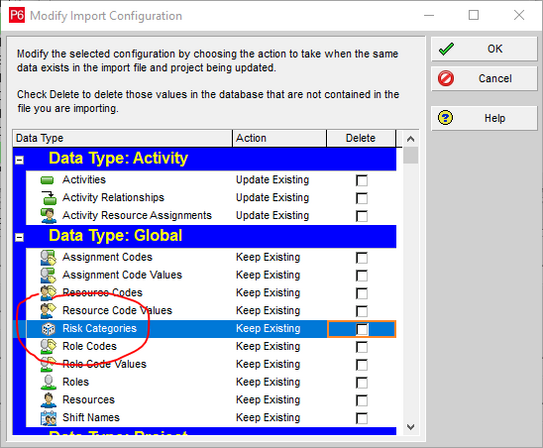This screenshot has width=543, height=448.
Task: Select the Role Codes row label
Action: click(89, 347)
